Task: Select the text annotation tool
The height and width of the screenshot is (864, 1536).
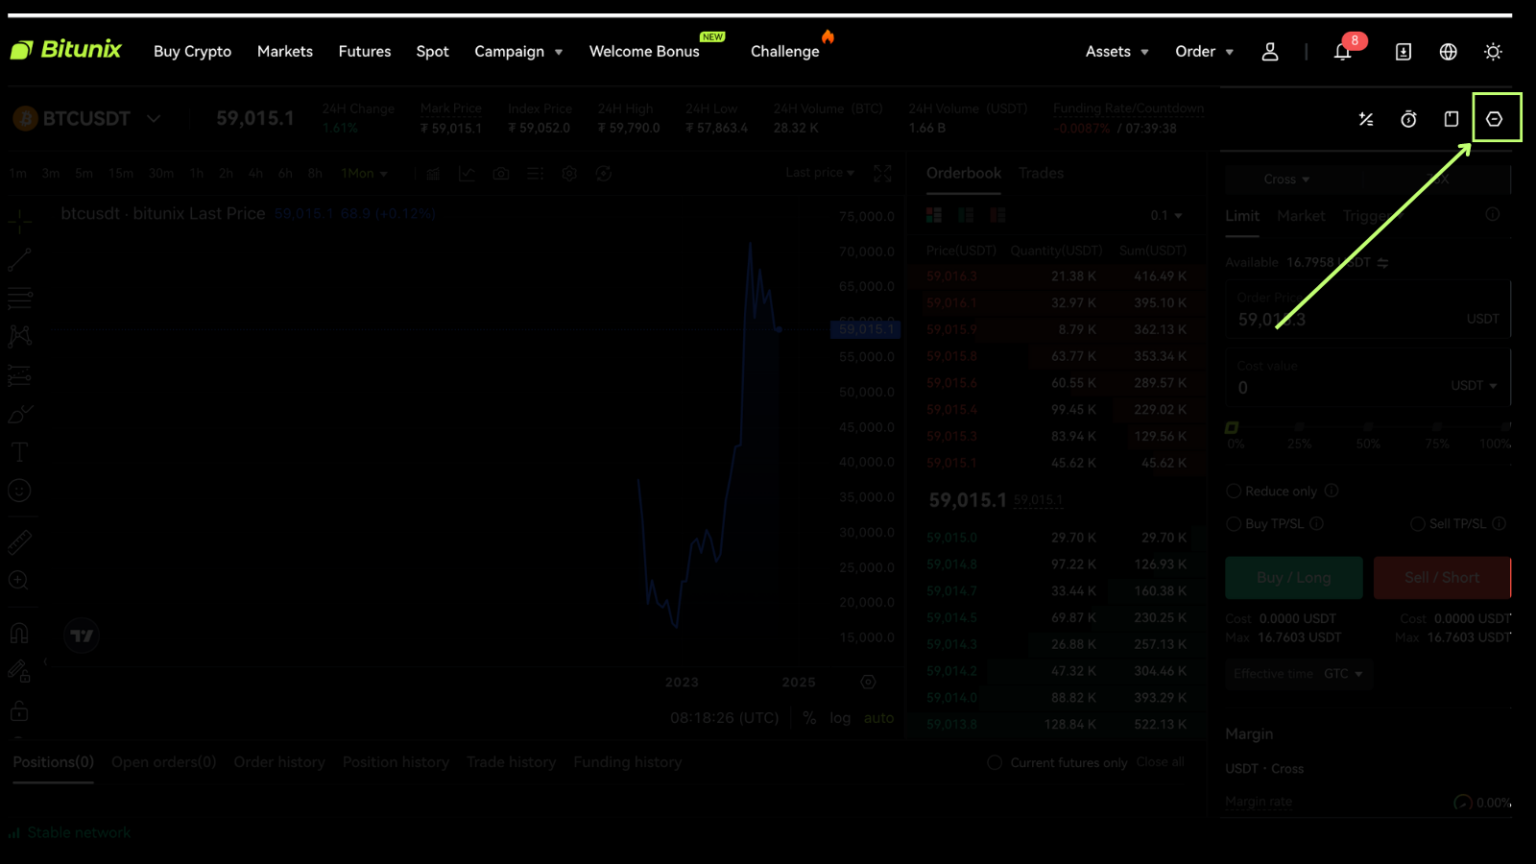Action: pyautogui.click(x=18, y=451)
